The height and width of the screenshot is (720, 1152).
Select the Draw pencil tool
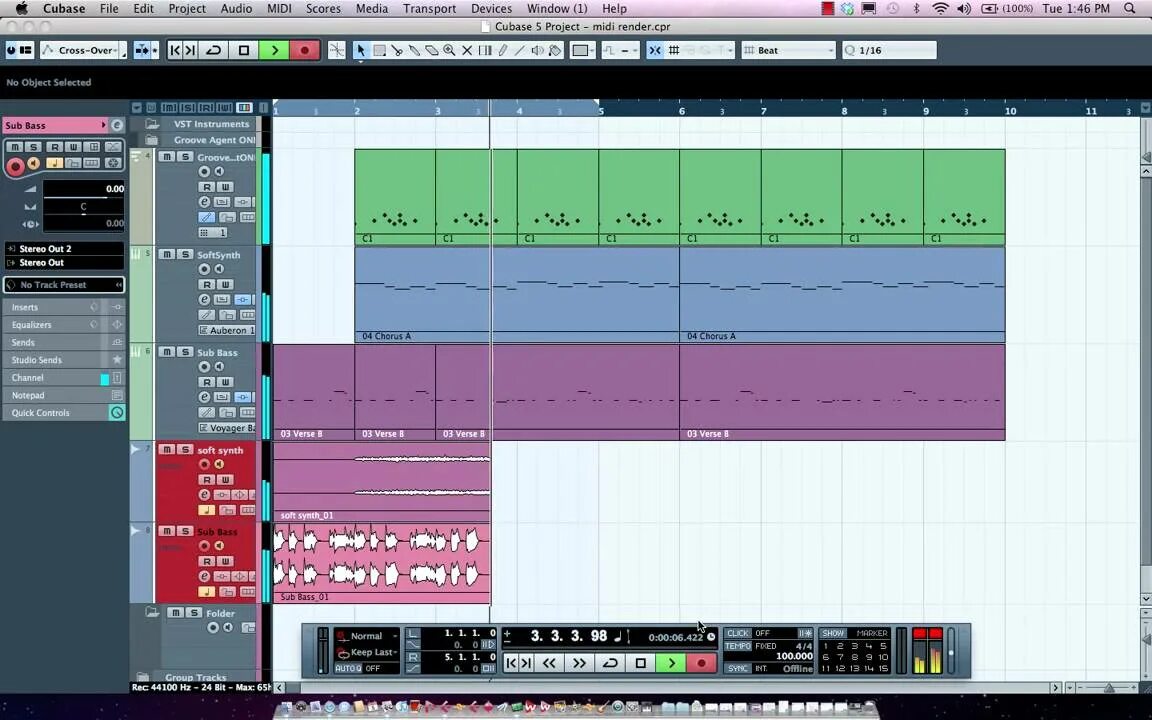pyautogui.click(x=503, y=50)
